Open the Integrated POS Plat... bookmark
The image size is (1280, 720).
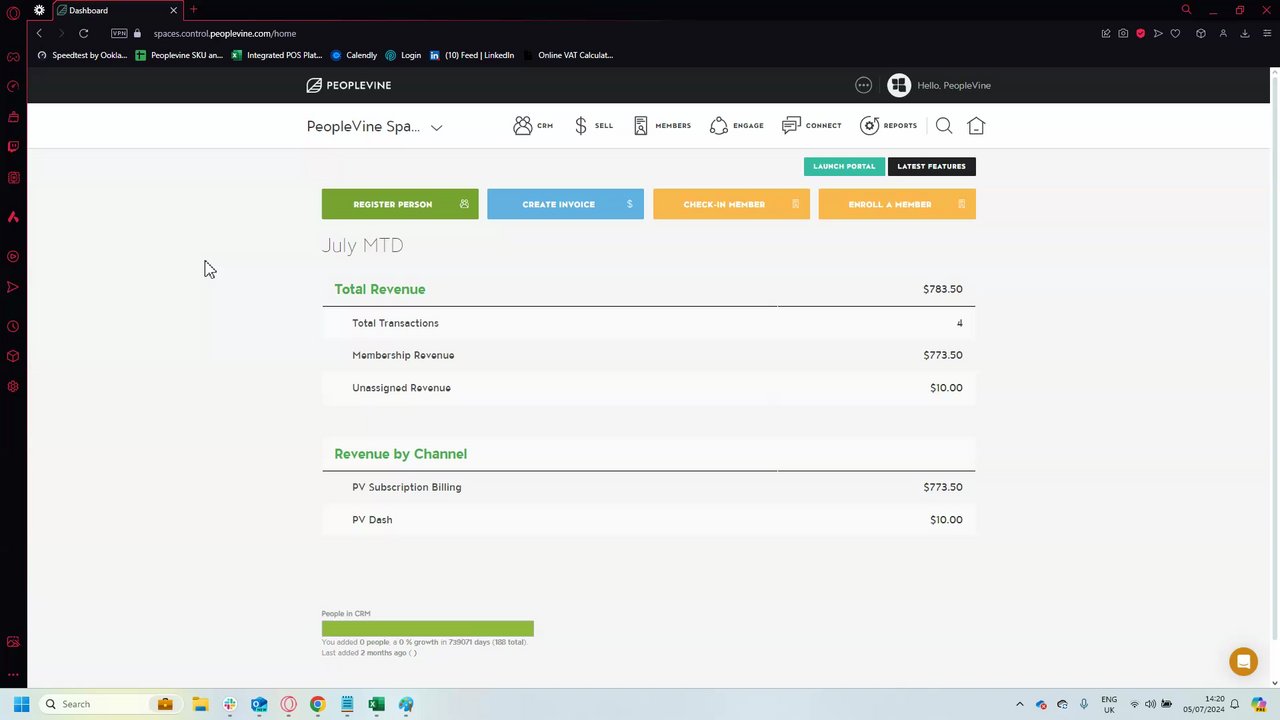[277, 55]
